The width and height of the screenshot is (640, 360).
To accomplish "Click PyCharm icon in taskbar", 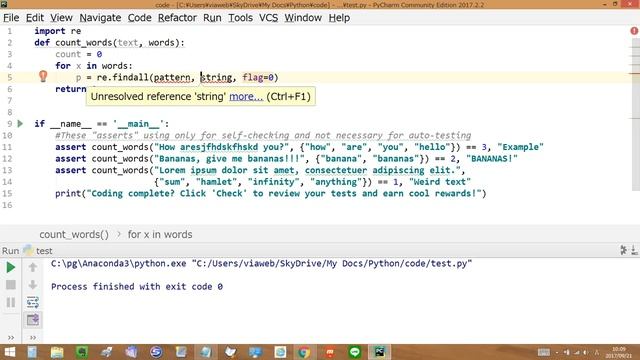I will [380, 352].
